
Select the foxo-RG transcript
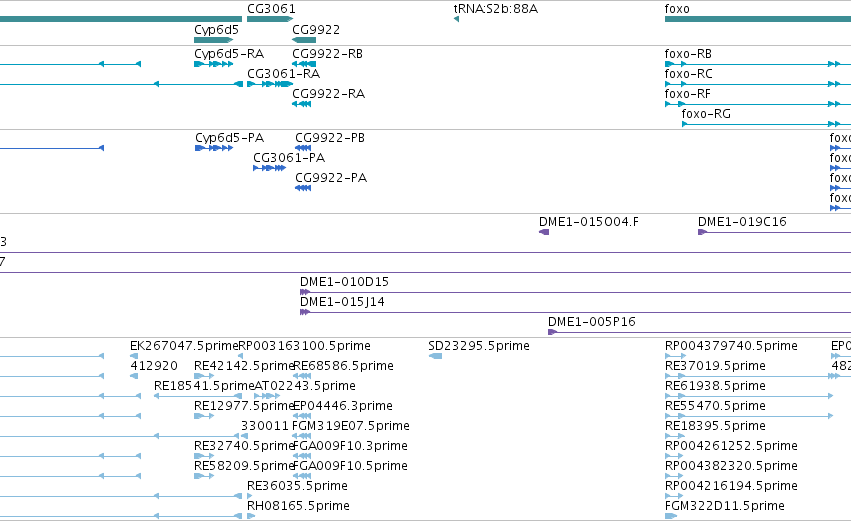click(x=706, y=114)
